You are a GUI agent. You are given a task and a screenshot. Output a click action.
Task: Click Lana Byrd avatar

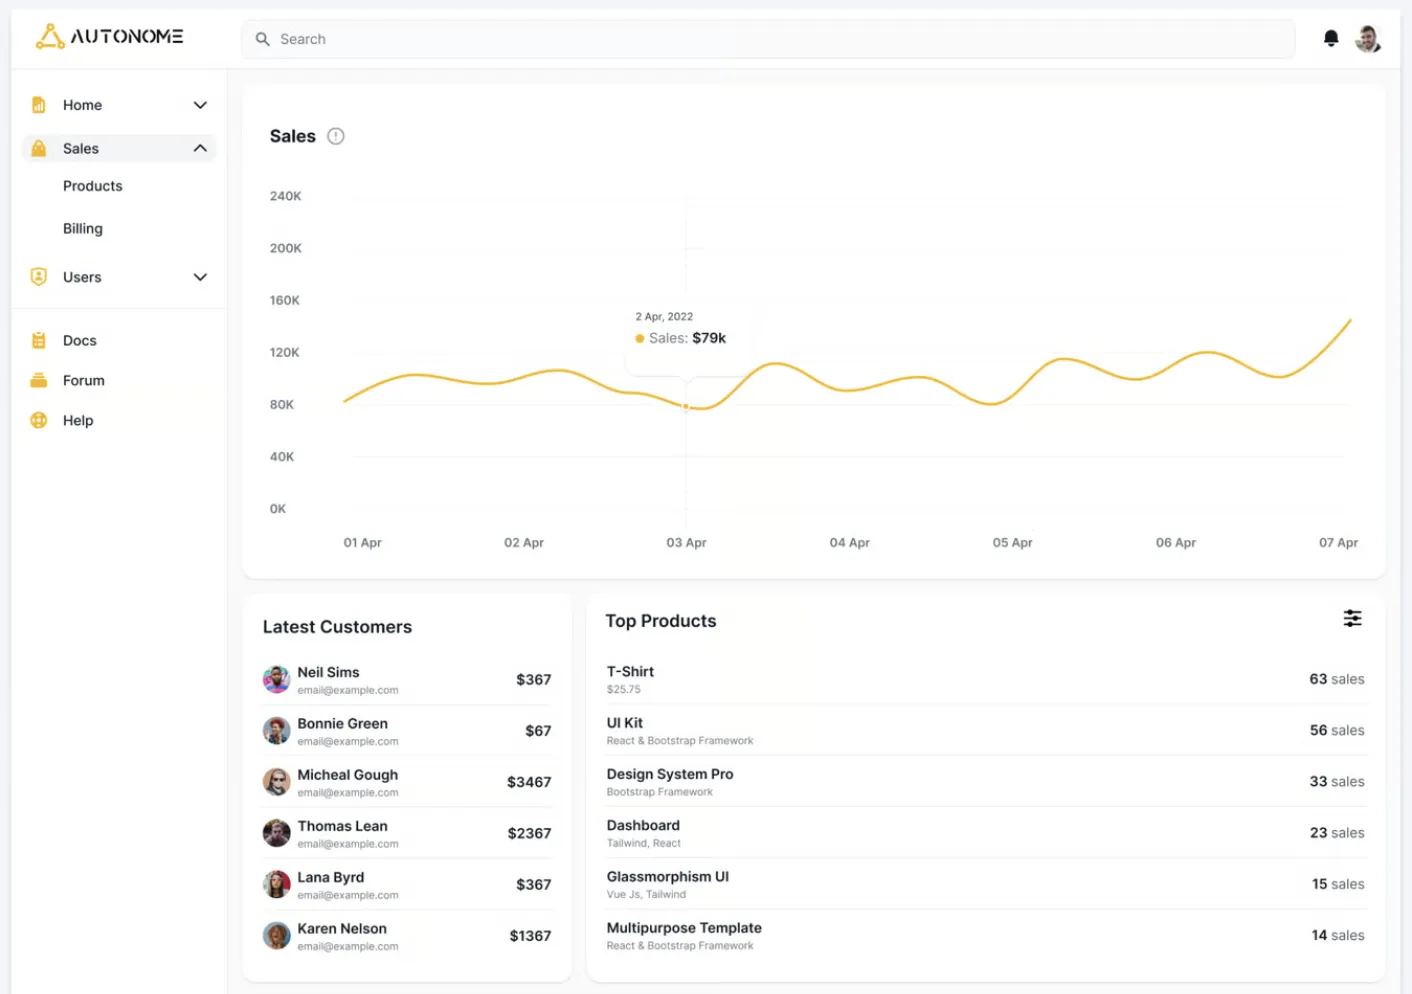277,884
